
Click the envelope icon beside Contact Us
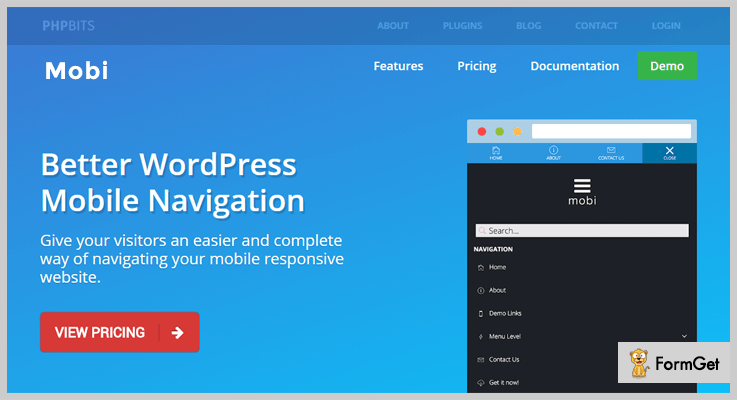[x=480, y=360]
